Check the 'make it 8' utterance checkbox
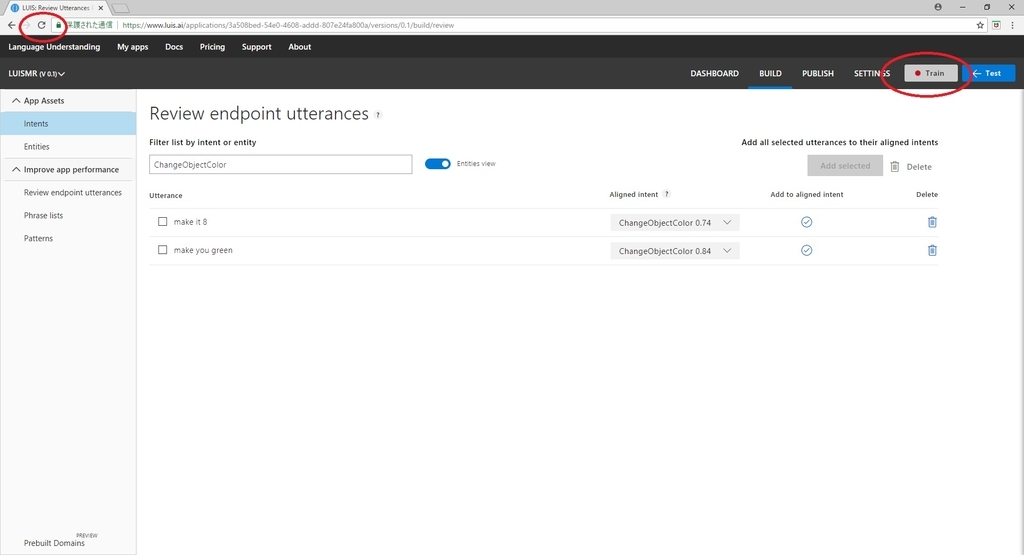Screen dimensions: 1024x555 [163, 221]
